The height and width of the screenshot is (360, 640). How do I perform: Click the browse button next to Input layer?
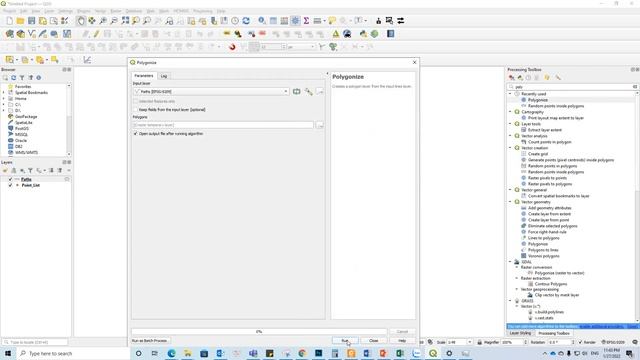click(320, 92)
